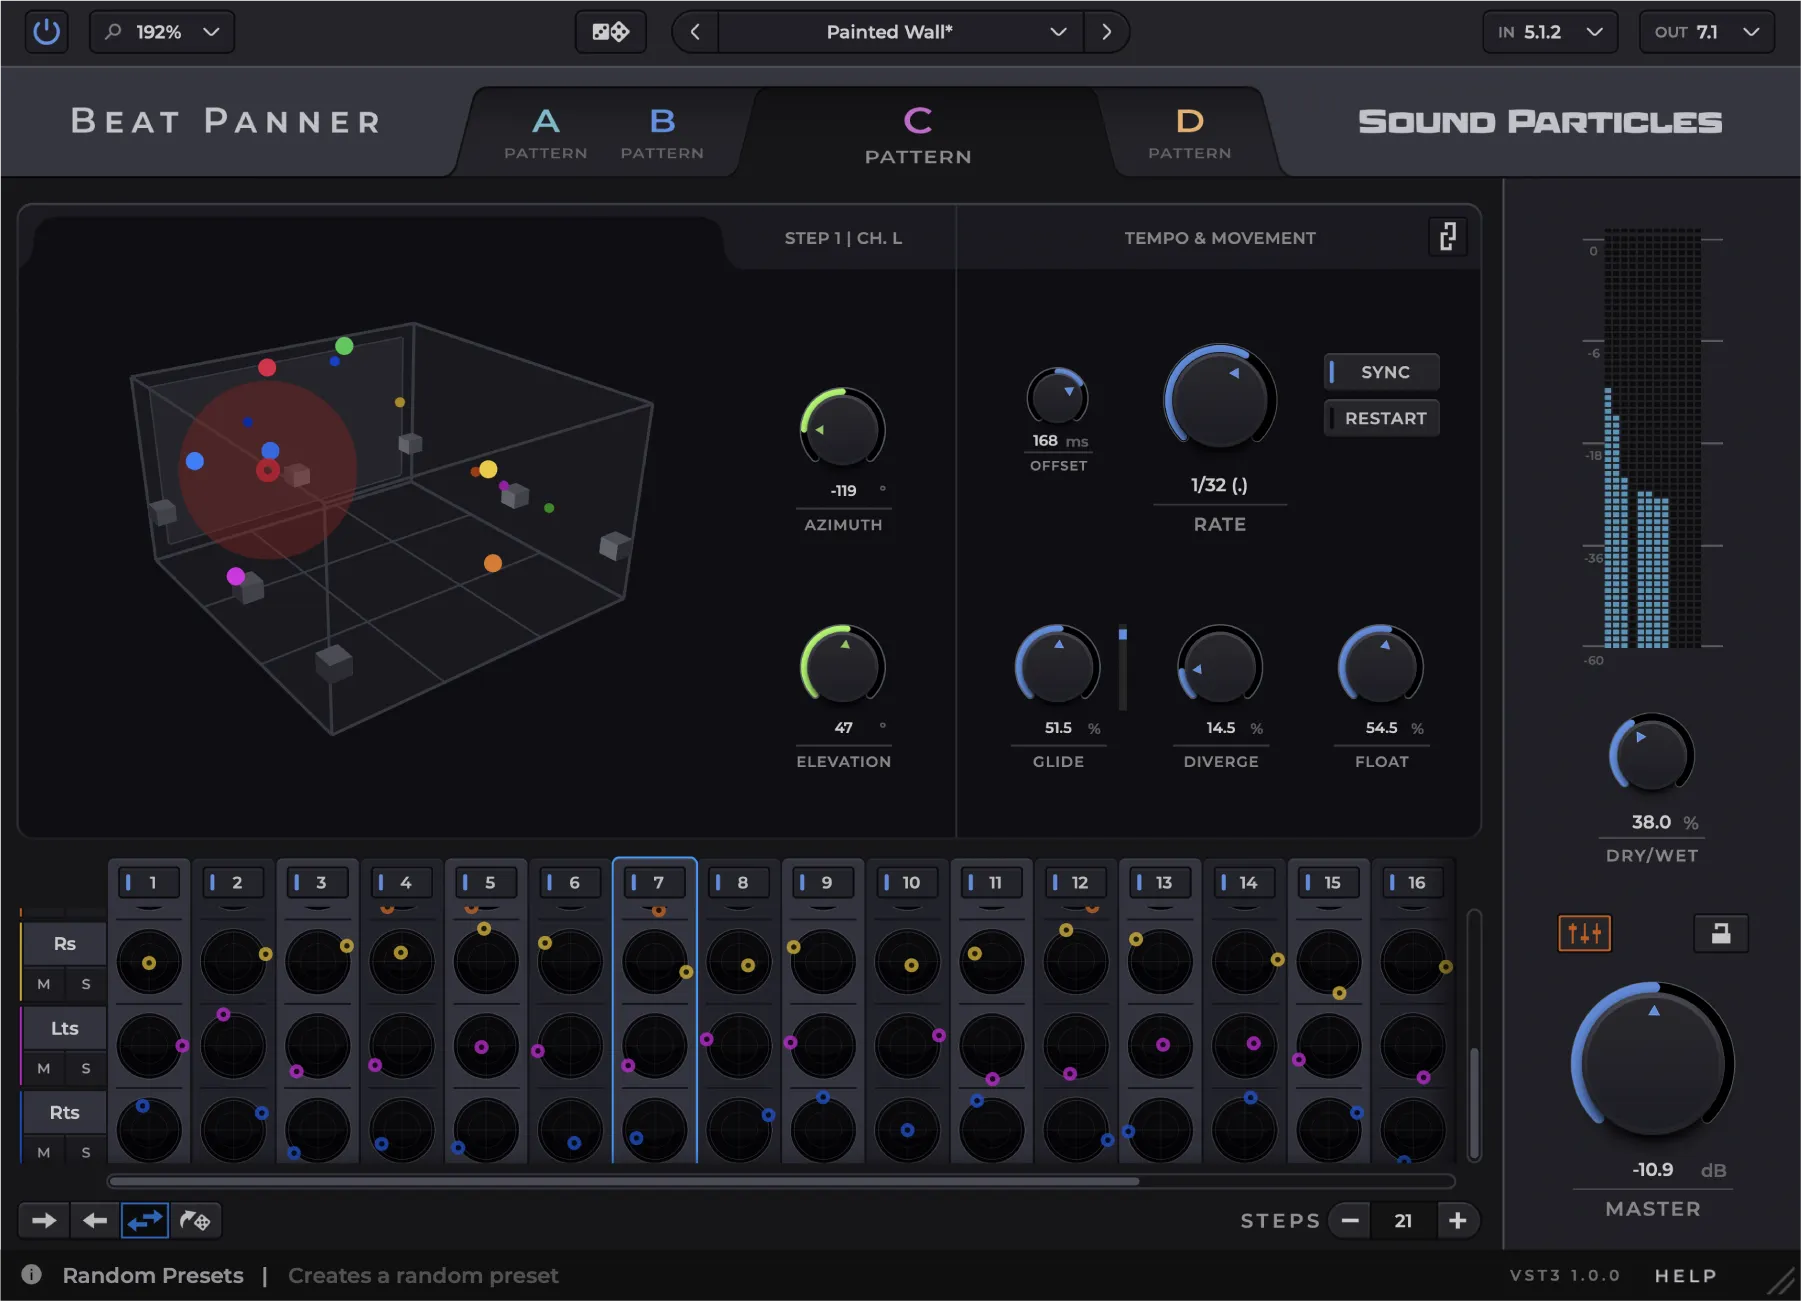The image size is (1801, 1301).
Task: Click the Azimuth knob
Action: tap(843, 429)
